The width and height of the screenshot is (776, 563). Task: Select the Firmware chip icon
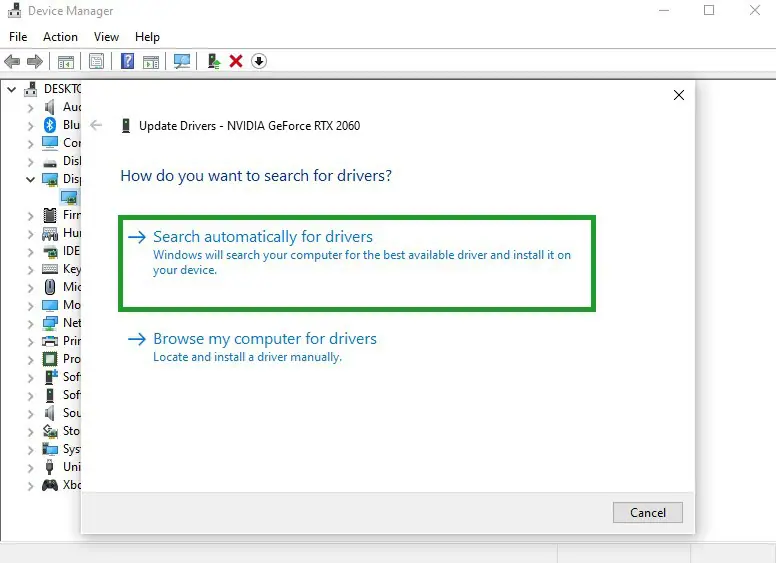pyautogui.click(x=50, y=215)
